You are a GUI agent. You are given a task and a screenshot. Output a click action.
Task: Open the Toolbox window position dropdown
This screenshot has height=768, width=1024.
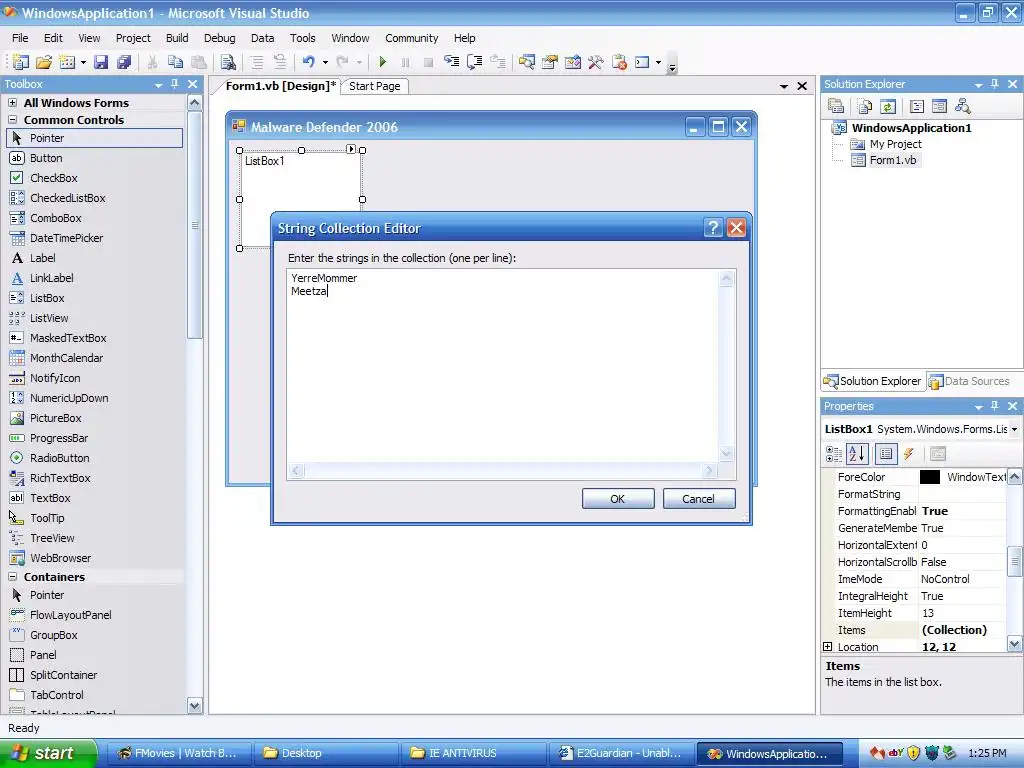tap(158, 85)
